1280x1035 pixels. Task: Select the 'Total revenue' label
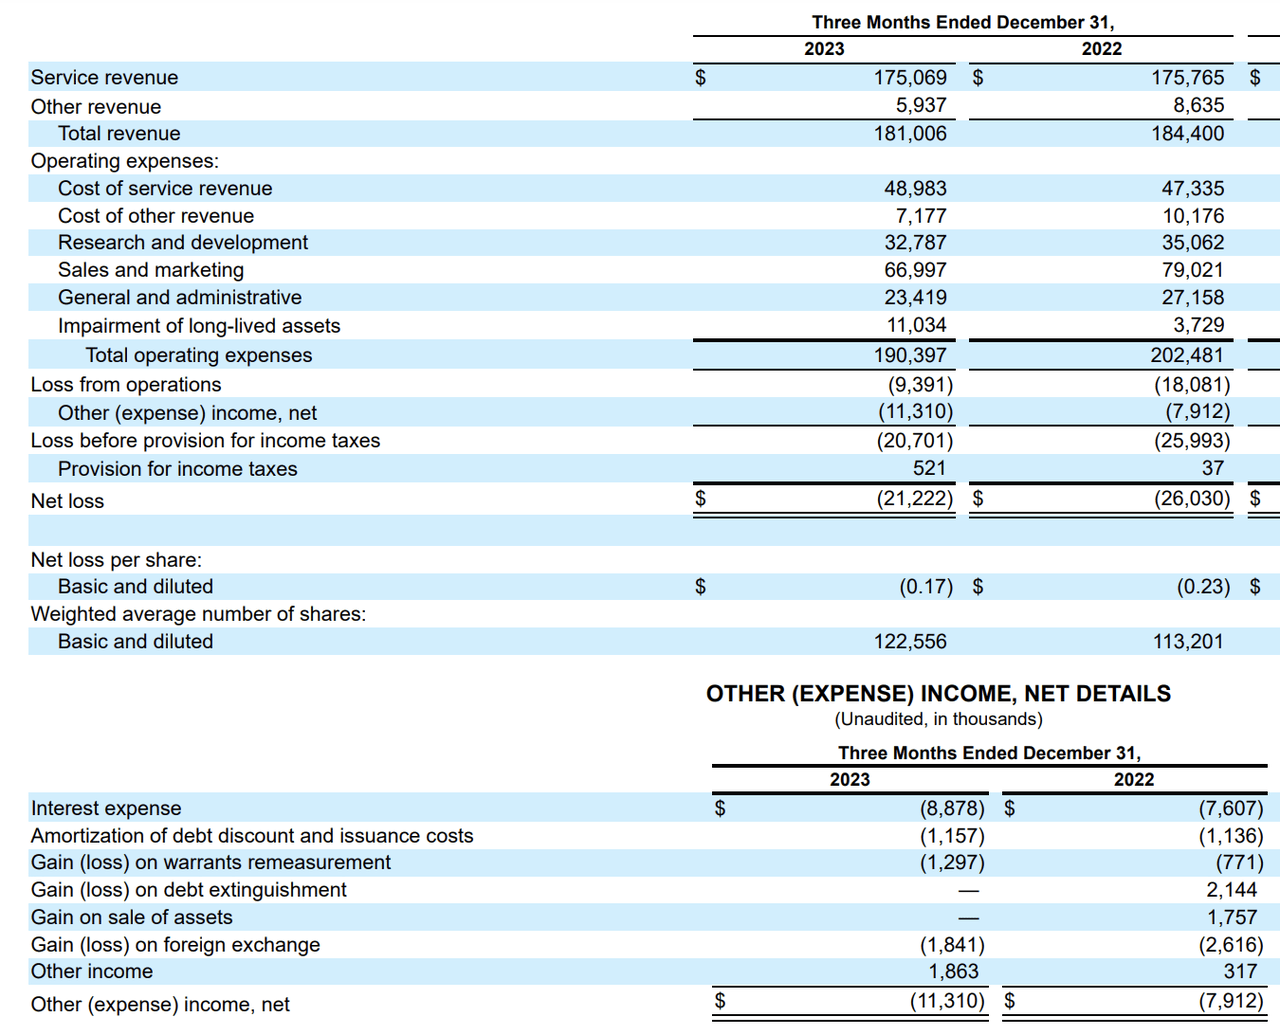(119, 133)
